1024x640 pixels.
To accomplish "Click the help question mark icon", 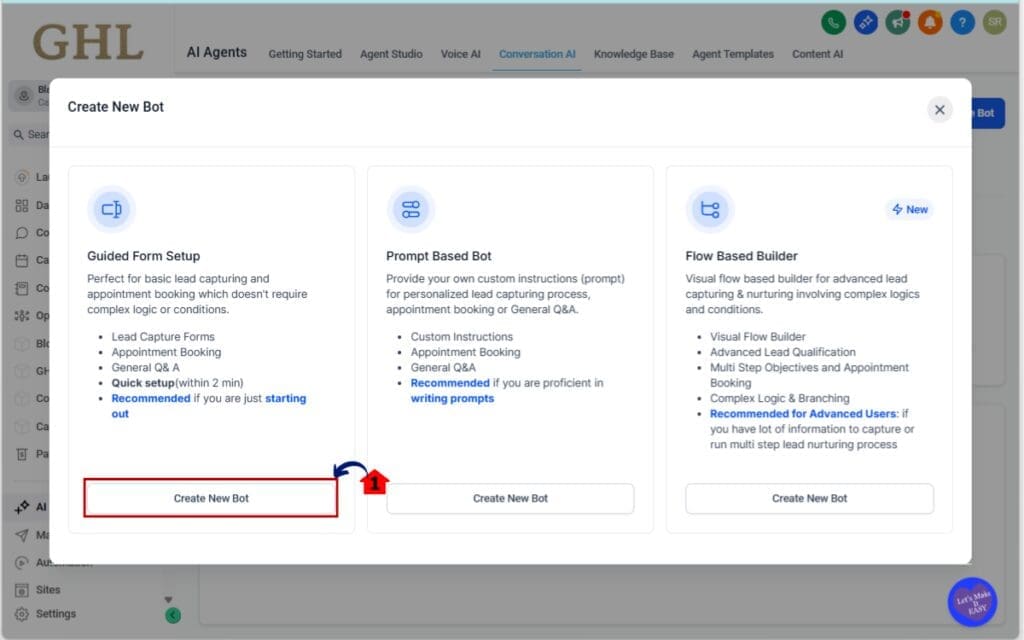I will pos(961,21).
